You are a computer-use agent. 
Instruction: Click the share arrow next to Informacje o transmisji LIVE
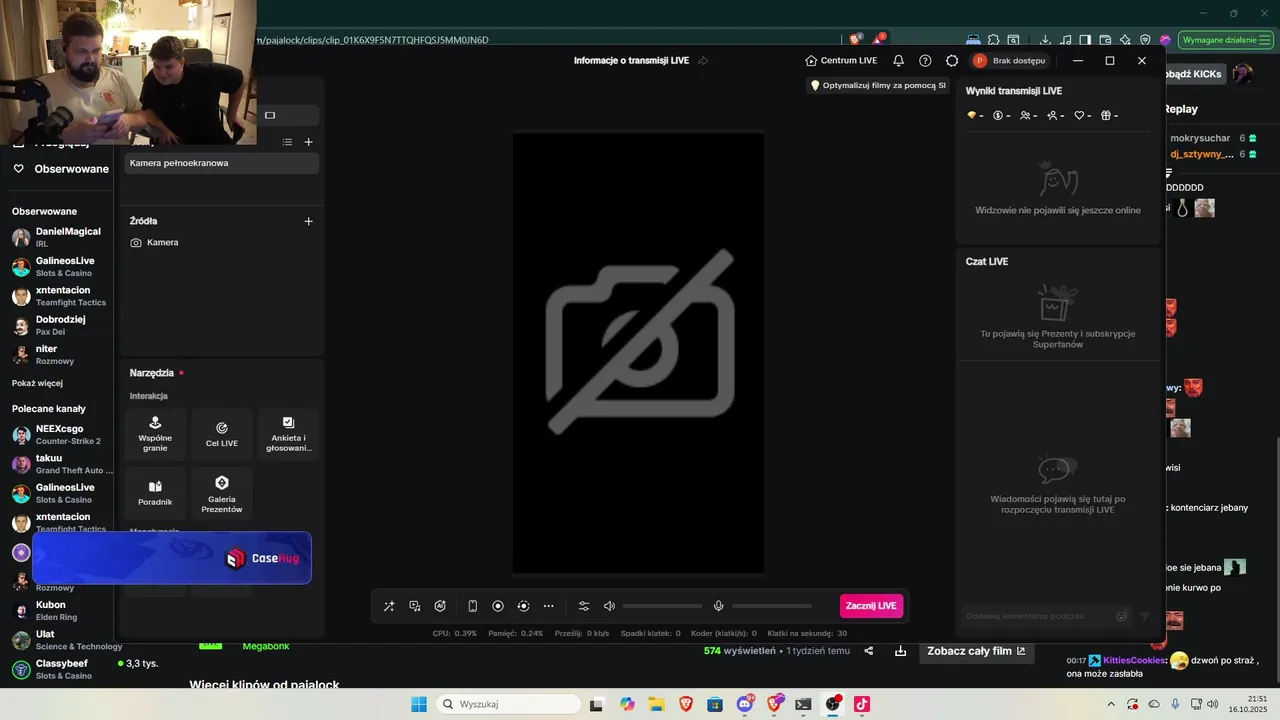[x=703, y=61]
